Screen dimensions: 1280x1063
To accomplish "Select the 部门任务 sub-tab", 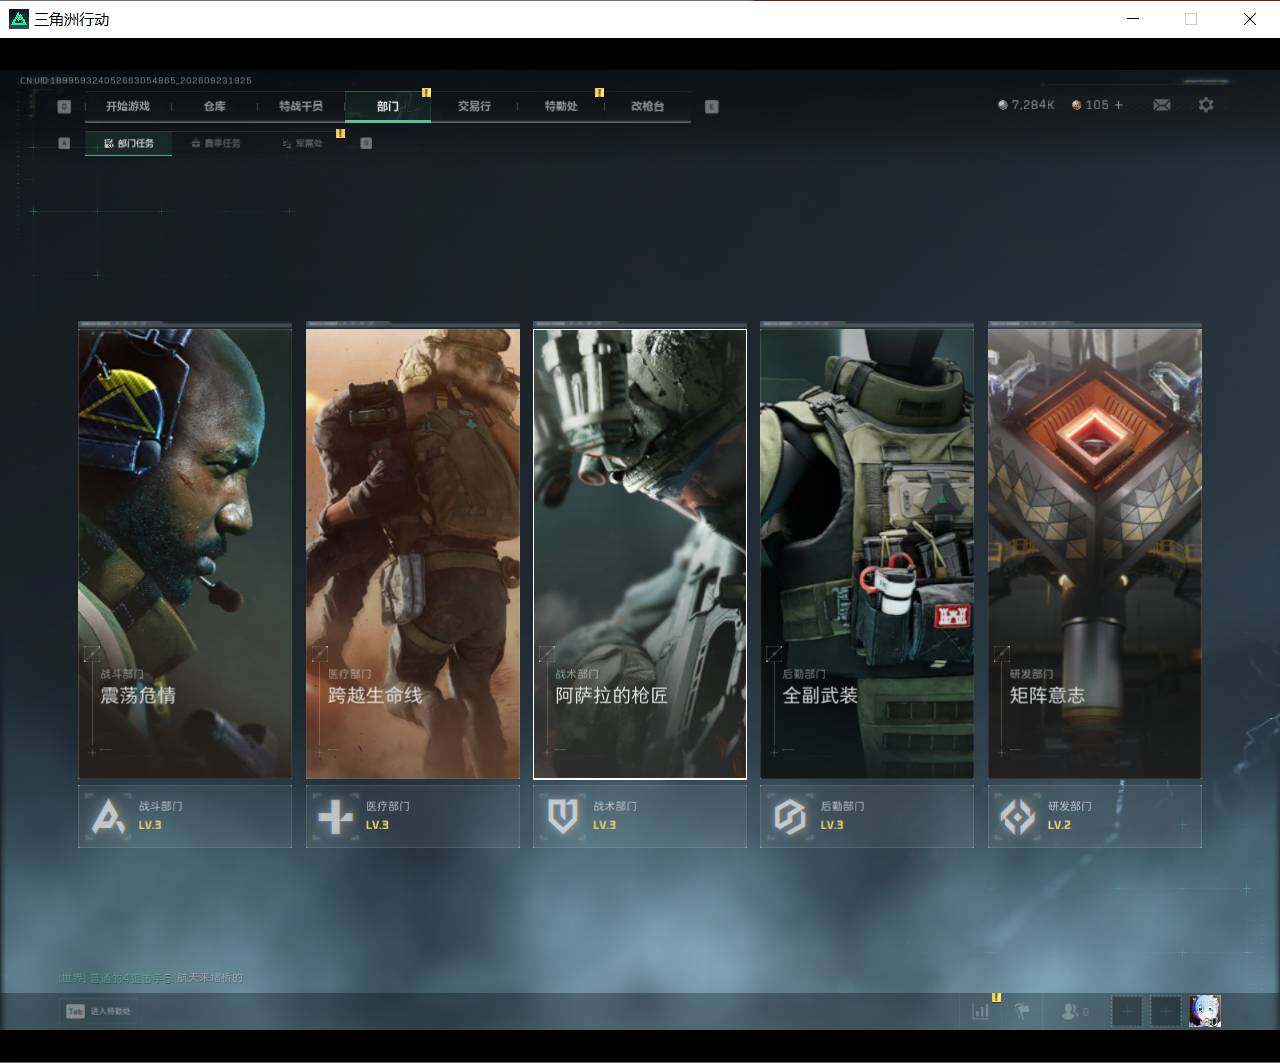I will 129,143.
